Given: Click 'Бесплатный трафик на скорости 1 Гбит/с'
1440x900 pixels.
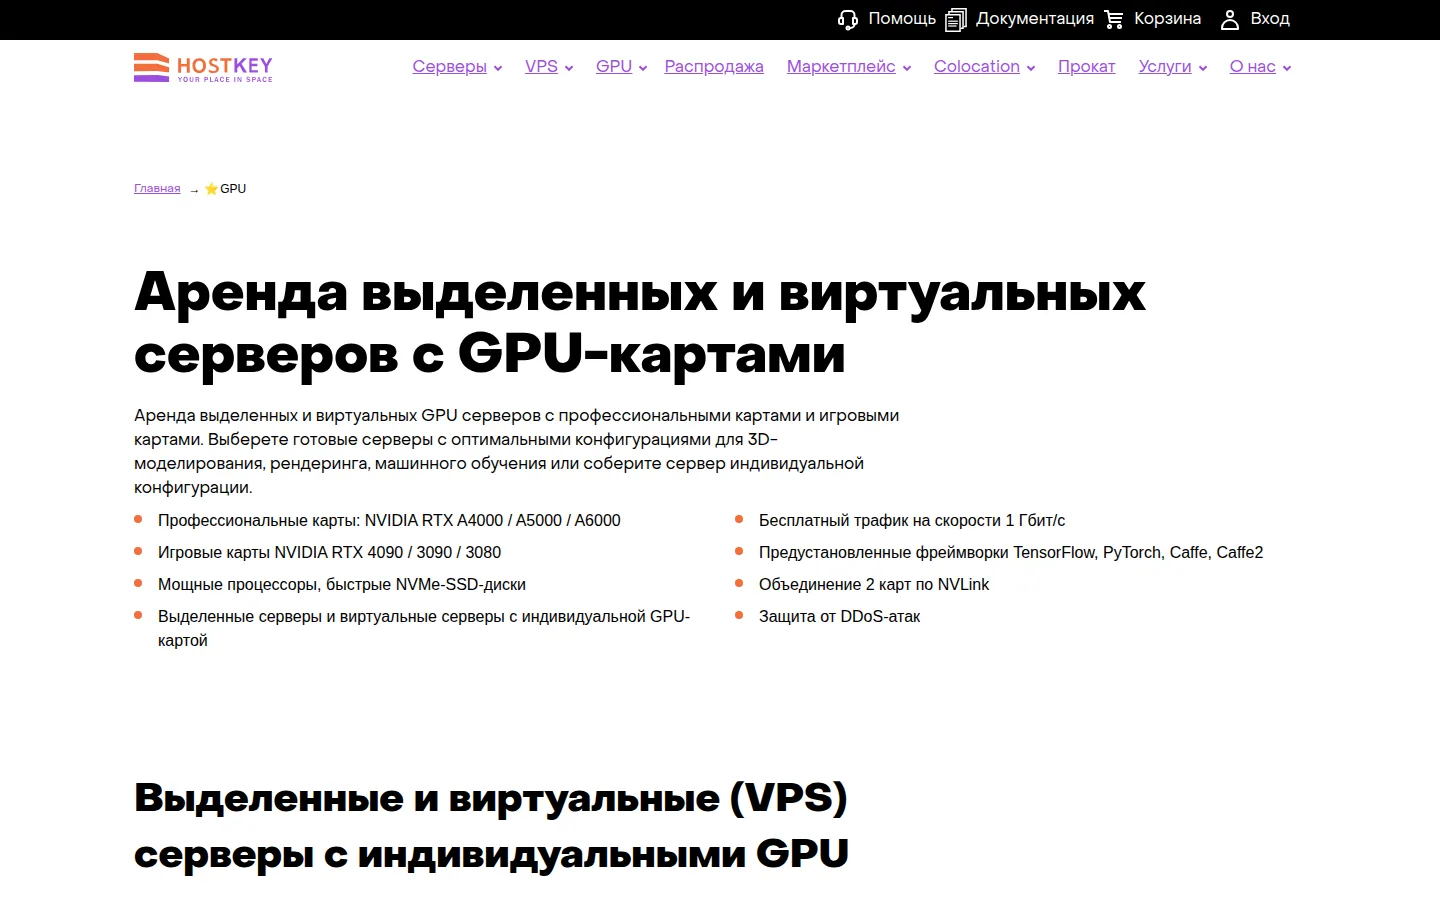Looking at the screenshot, I should coord(912,520).
